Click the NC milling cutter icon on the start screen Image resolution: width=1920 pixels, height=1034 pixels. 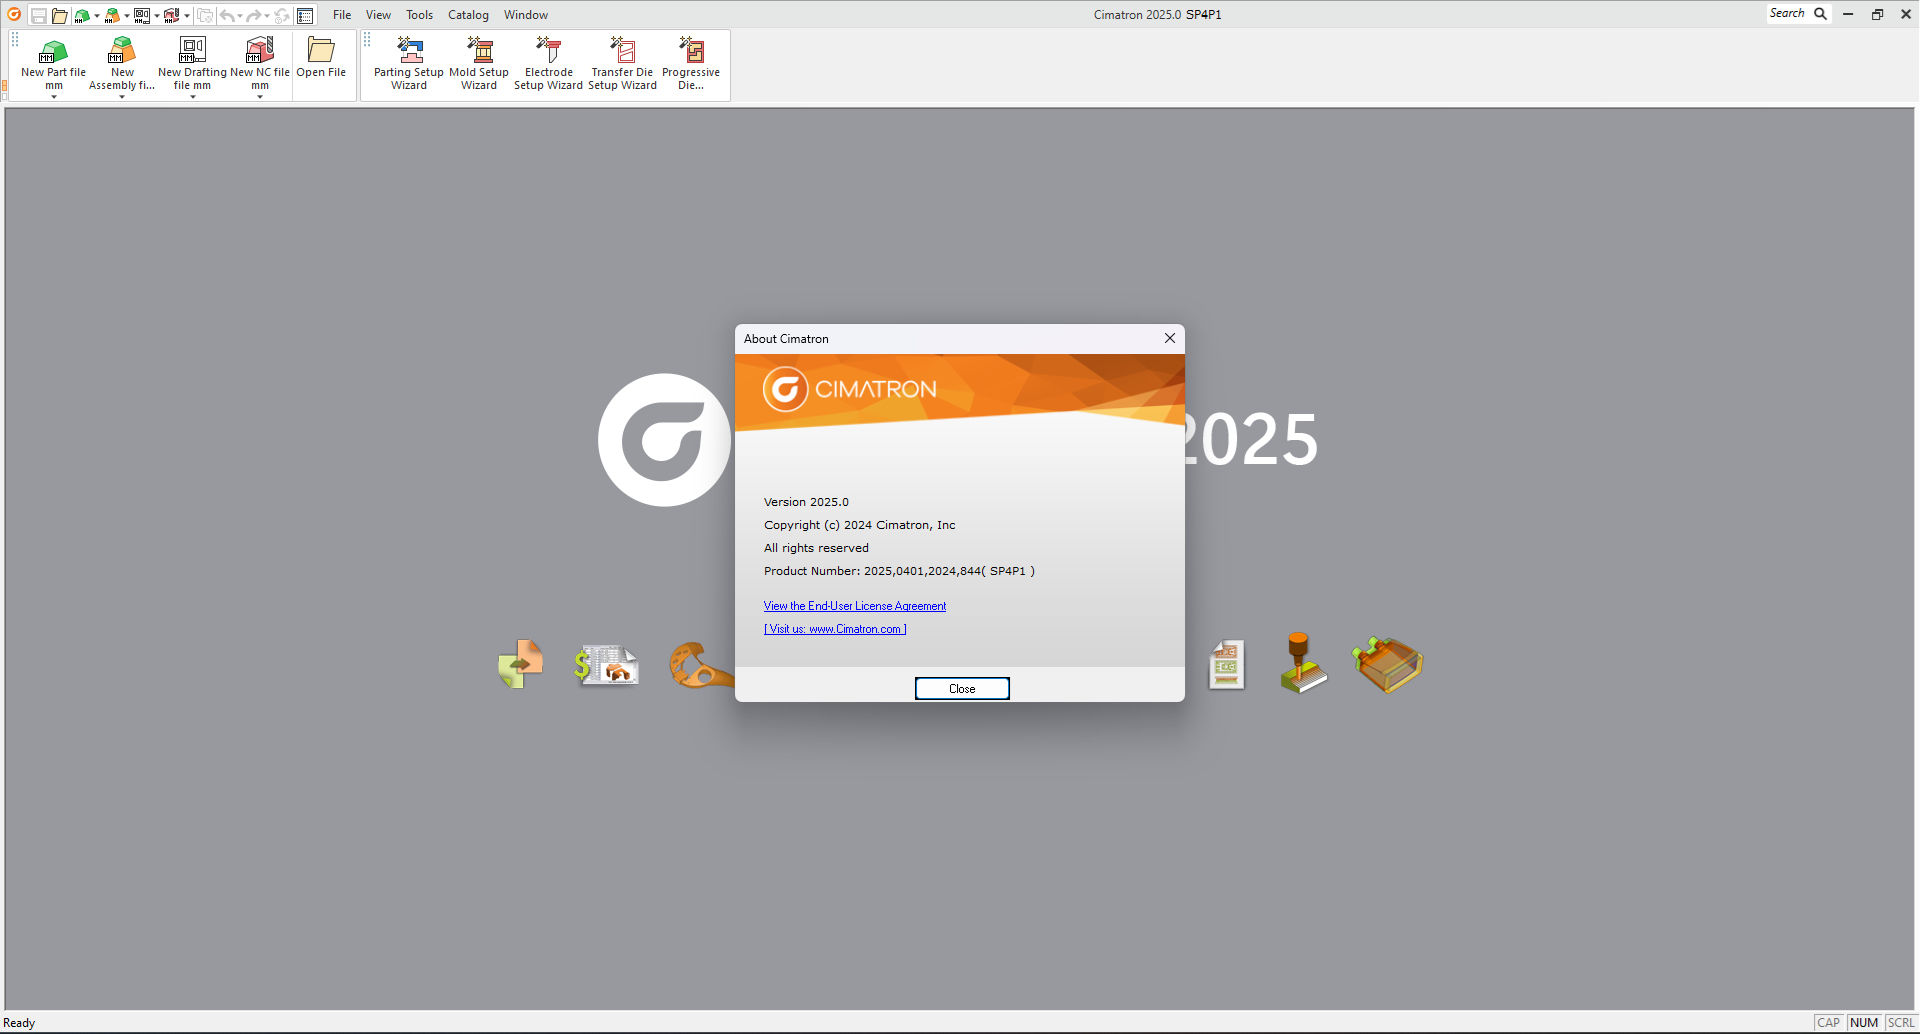(x=1302, y=663)
